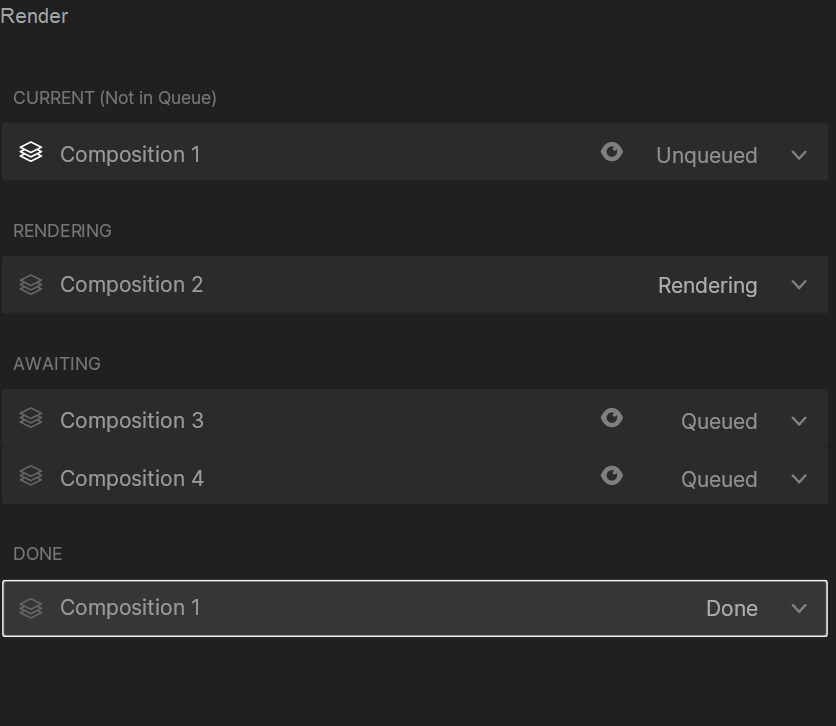Screen dimensions: 836x726
Task: Click the Queued status of Composition 3
Action: point(719,421)
